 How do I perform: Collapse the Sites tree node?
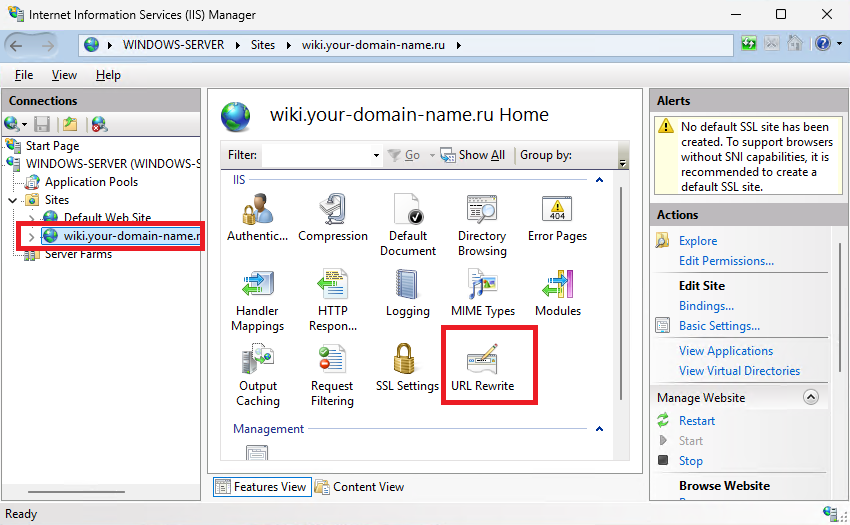[12, 200]
